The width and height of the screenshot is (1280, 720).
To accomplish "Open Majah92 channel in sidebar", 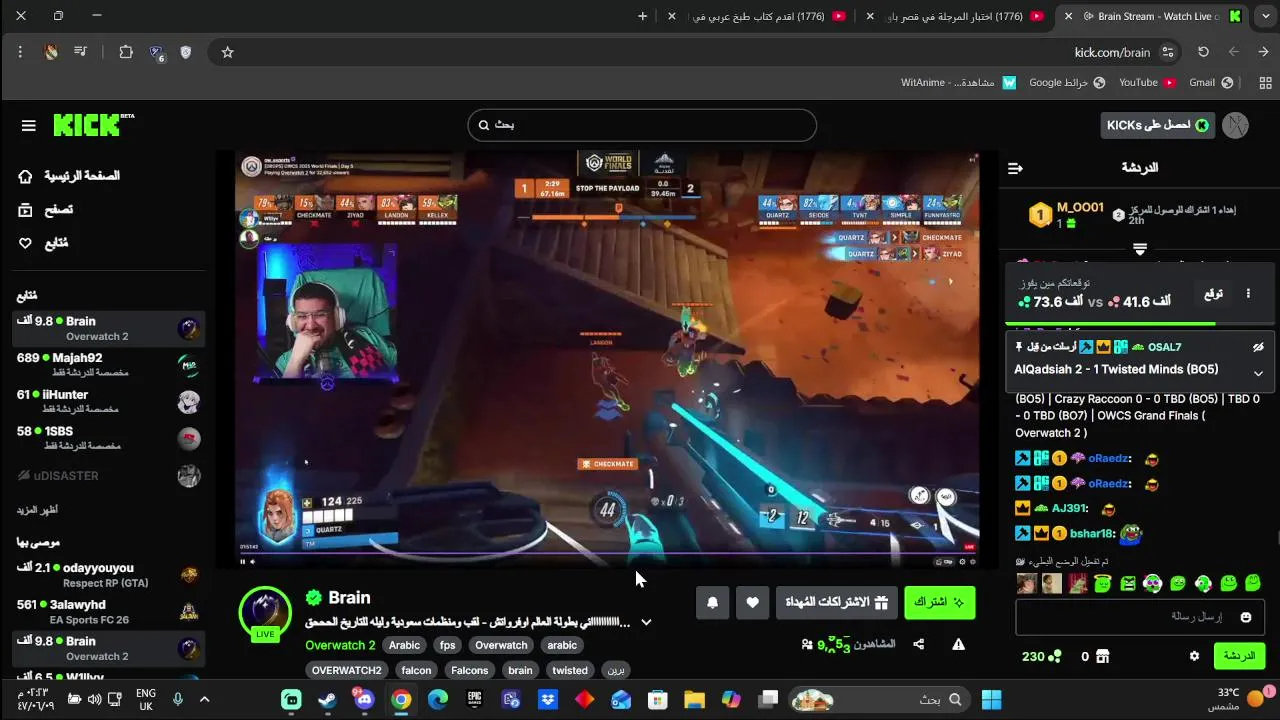I will pos(108,365).
